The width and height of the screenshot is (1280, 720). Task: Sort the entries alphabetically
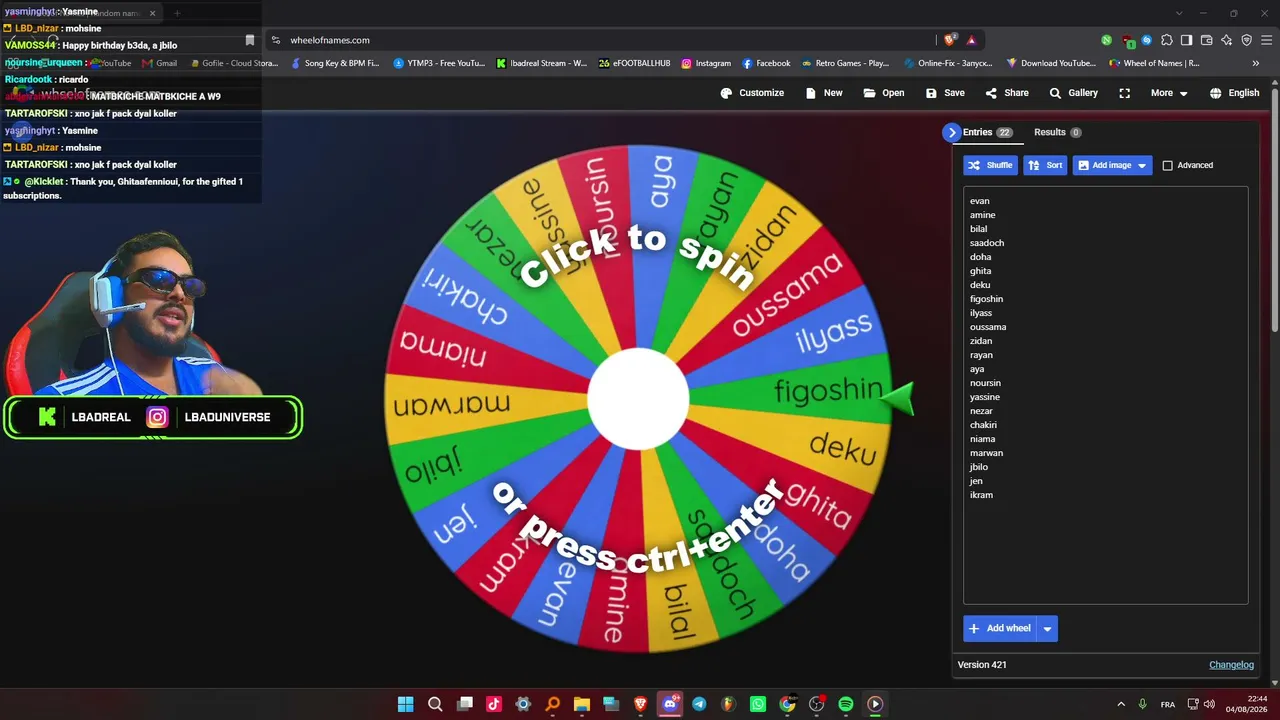(x=1045, y=165)
